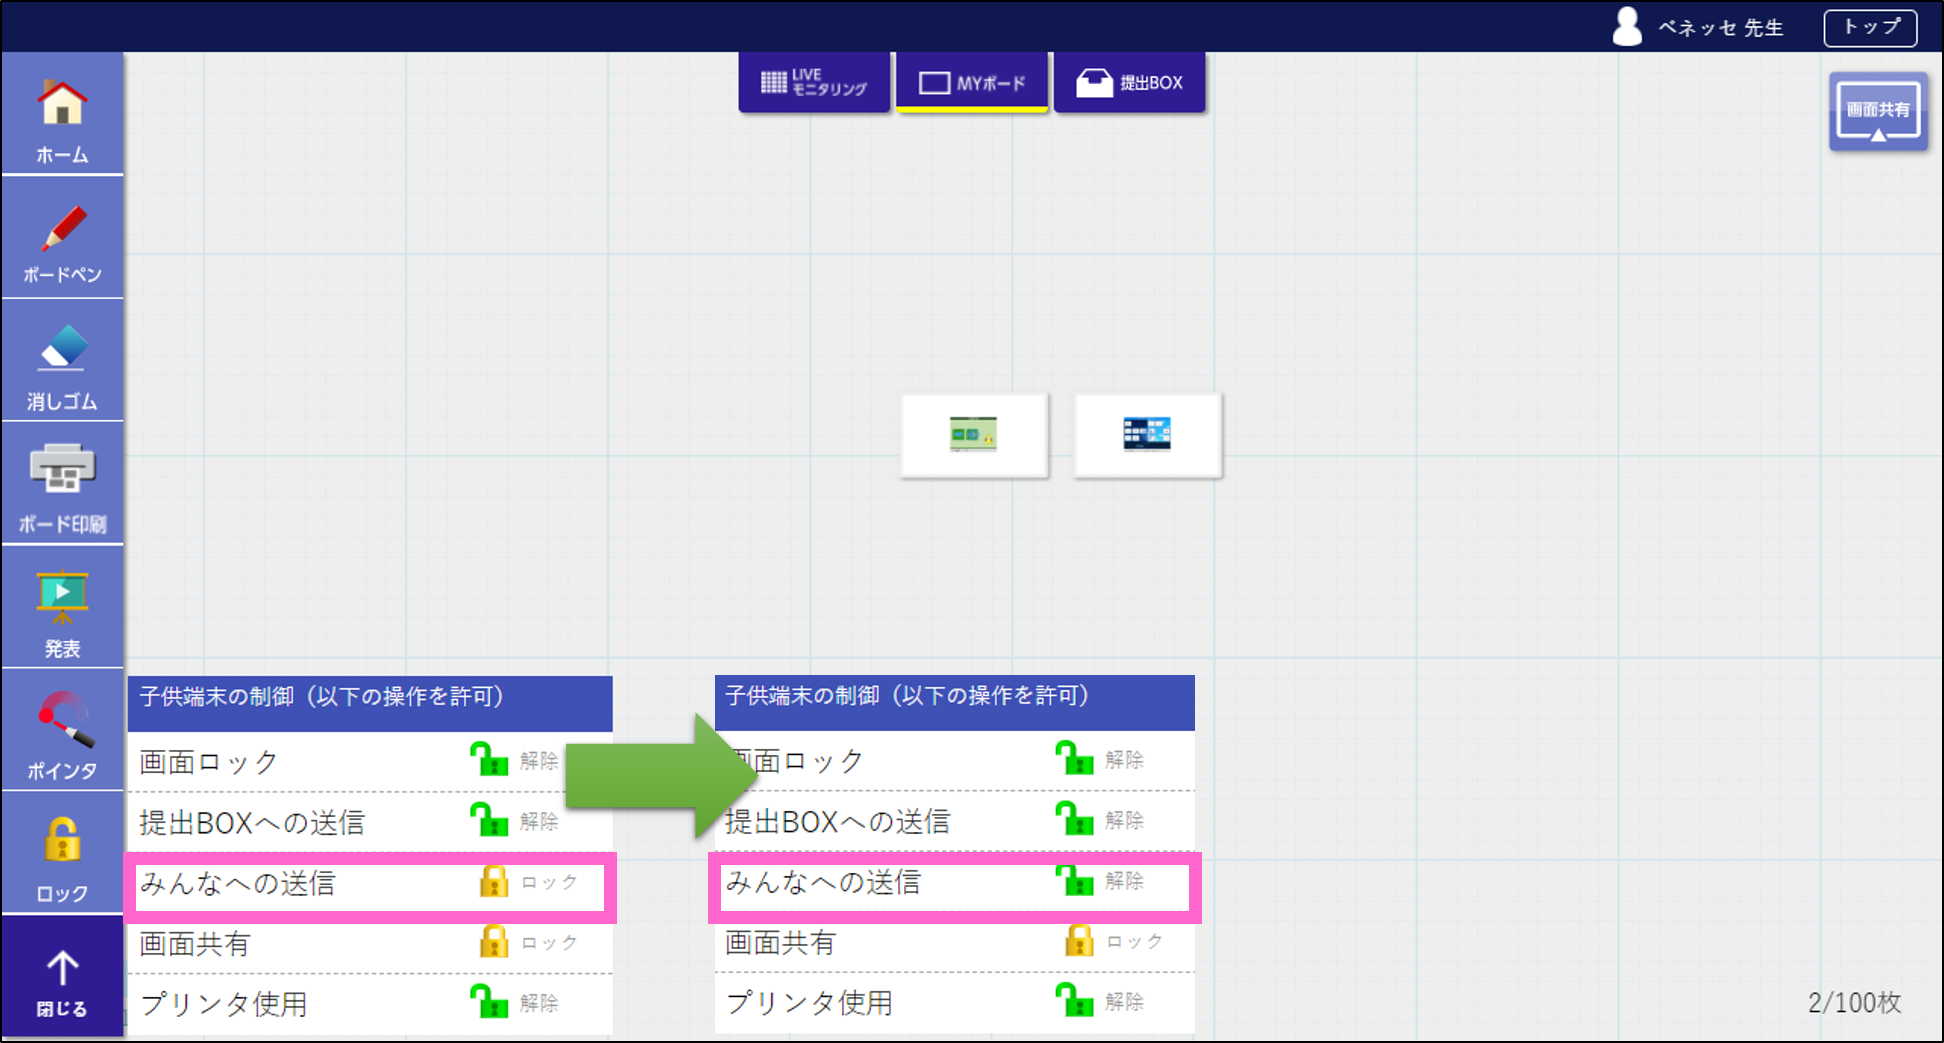Open the Lock (ロック) sidebar menu
Screen dimensions: 1944x1043
pyautogui.click(x=62, y=856)
